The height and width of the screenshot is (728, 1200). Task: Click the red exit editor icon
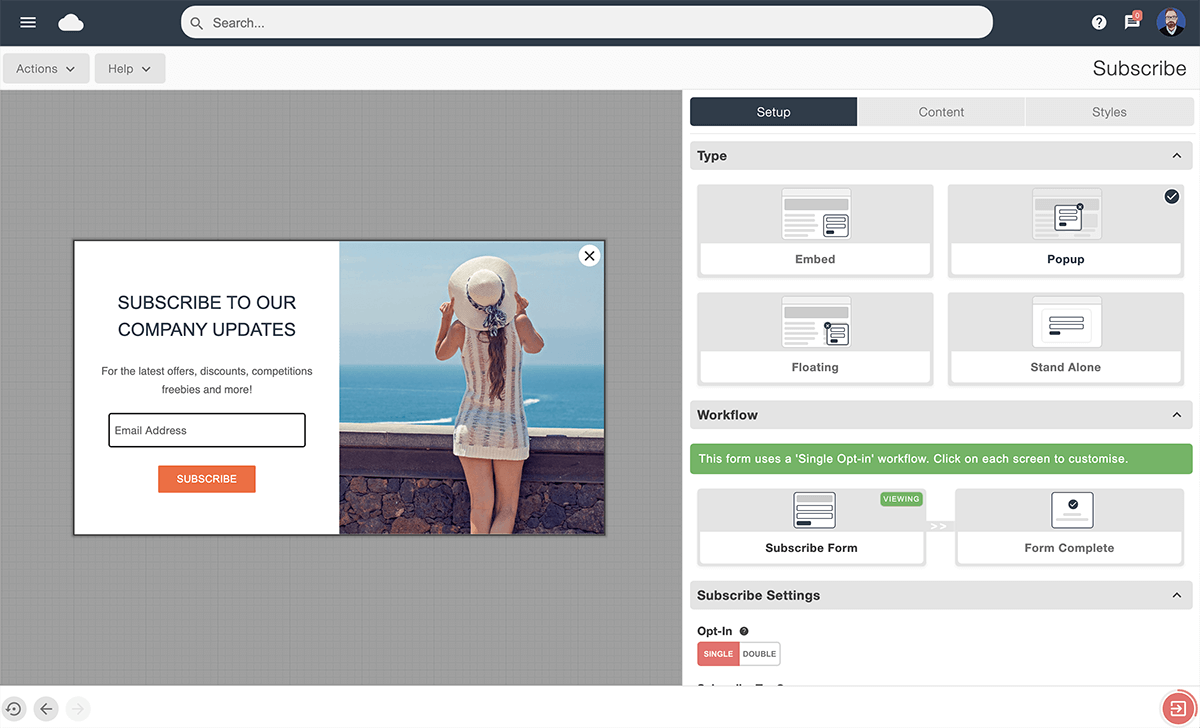(x=1178, y=708)
